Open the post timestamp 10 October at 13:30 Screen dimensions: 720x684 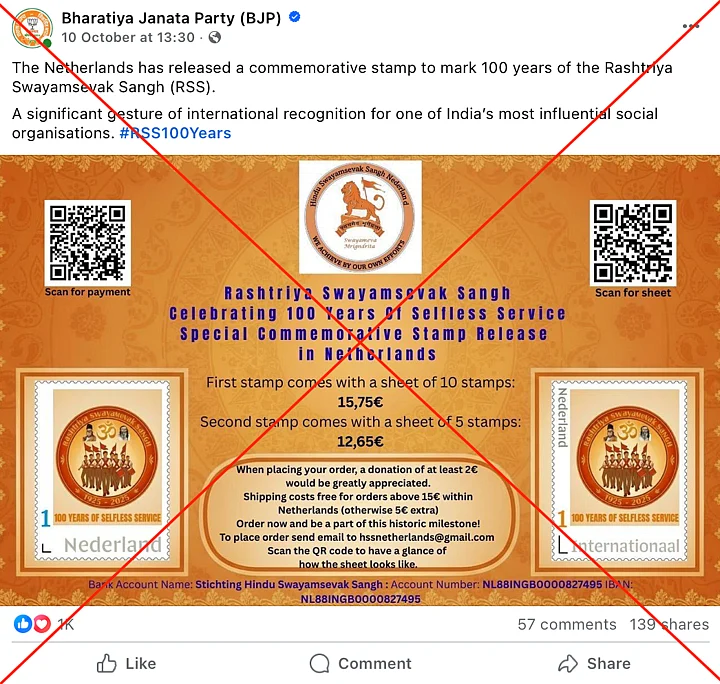pos(128,37)
